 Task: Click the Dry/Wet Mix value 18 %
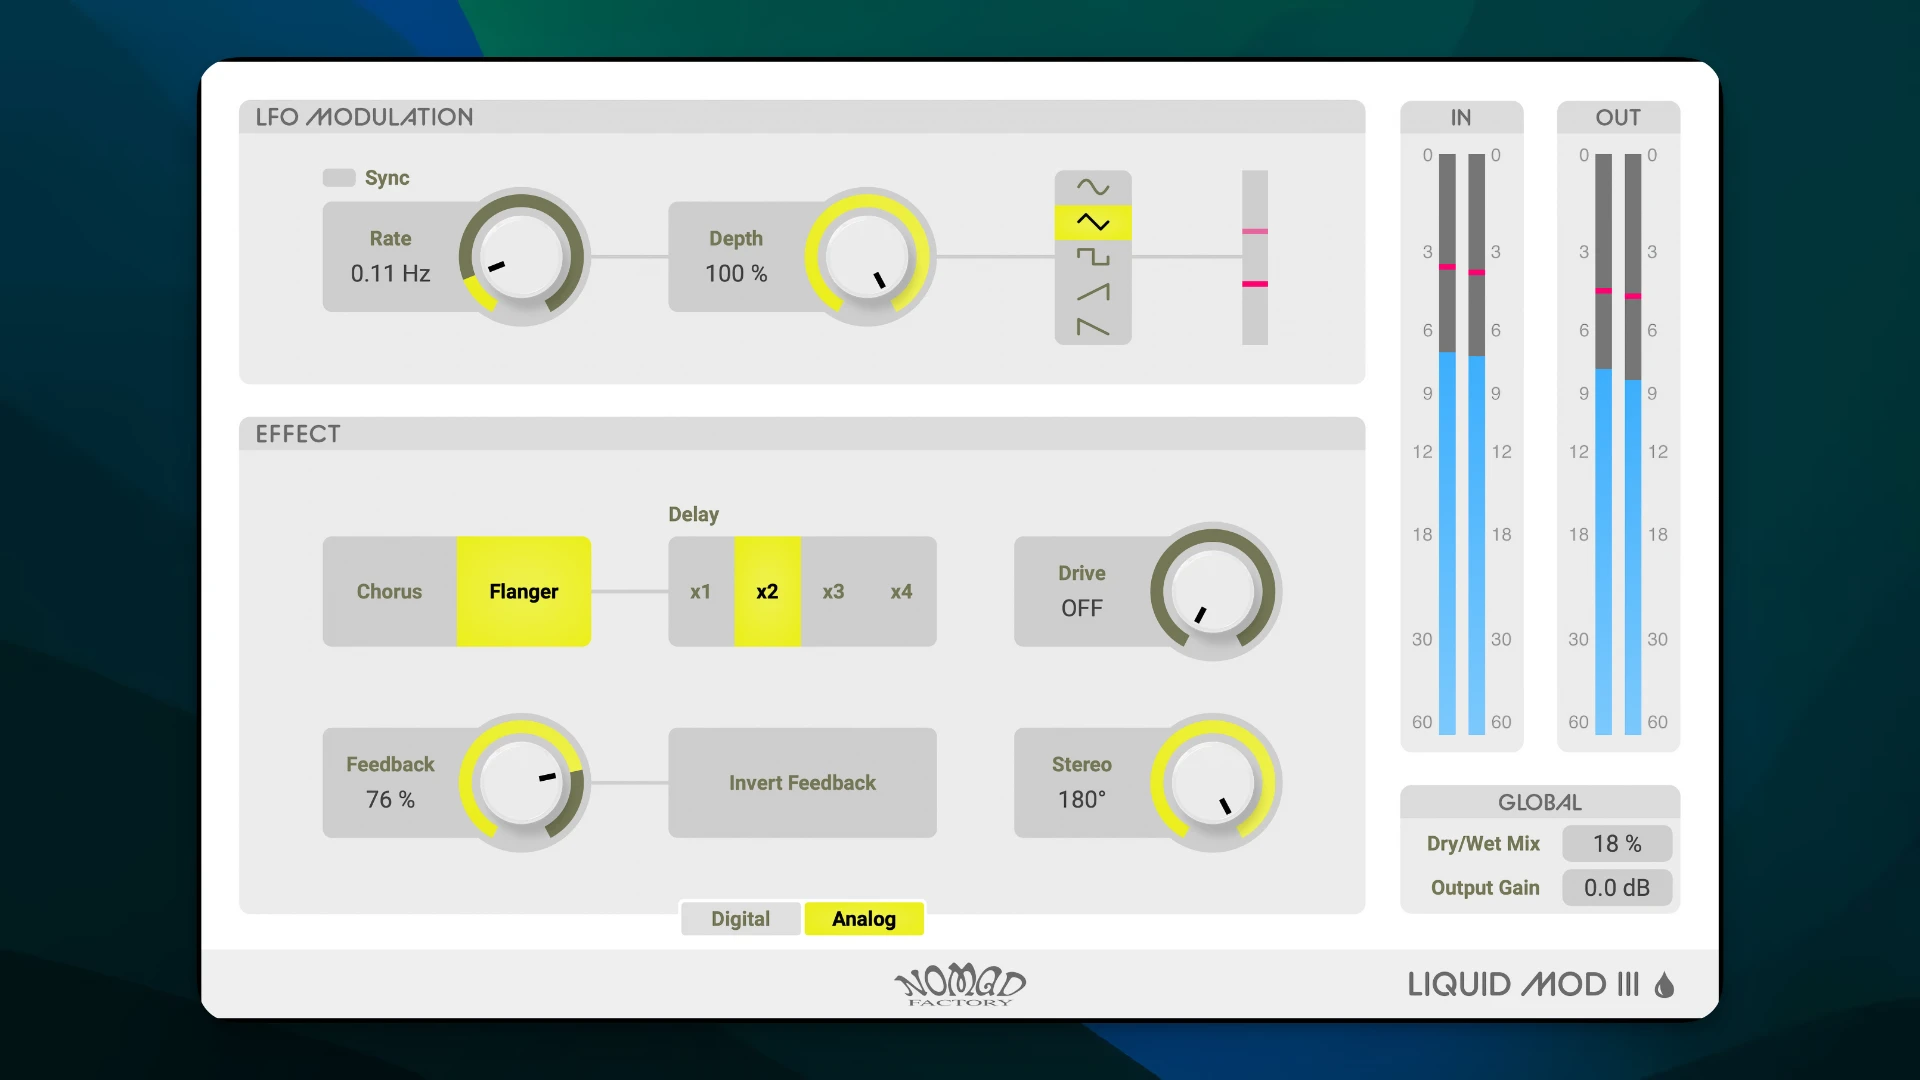coord(1617,843)
